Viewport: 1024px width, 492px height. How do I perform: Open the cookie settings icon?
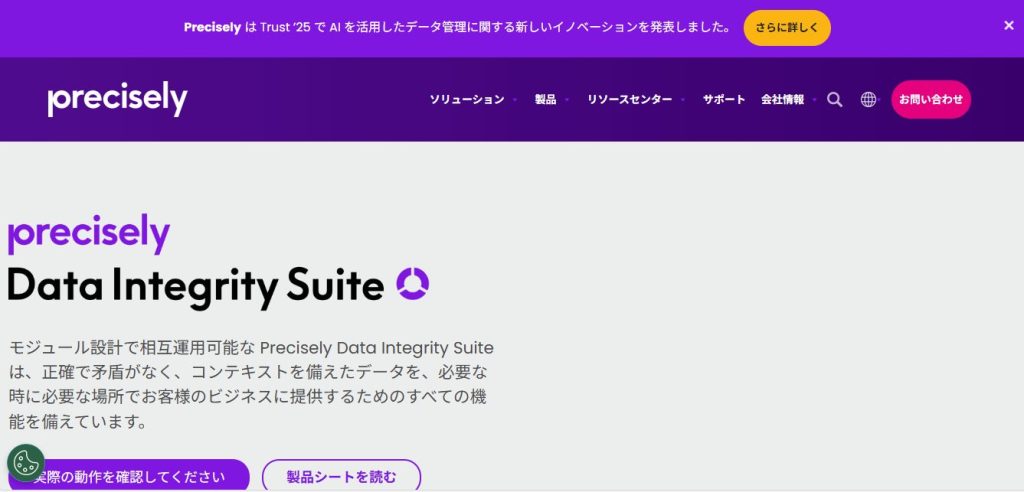tap(25, 463)
